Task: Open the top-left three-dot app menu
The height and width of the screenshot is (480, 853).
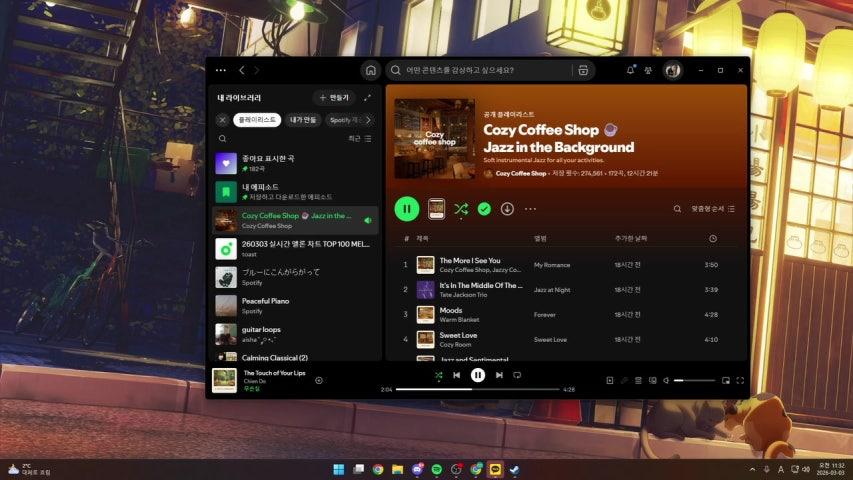Action: (x=219, y=70)
